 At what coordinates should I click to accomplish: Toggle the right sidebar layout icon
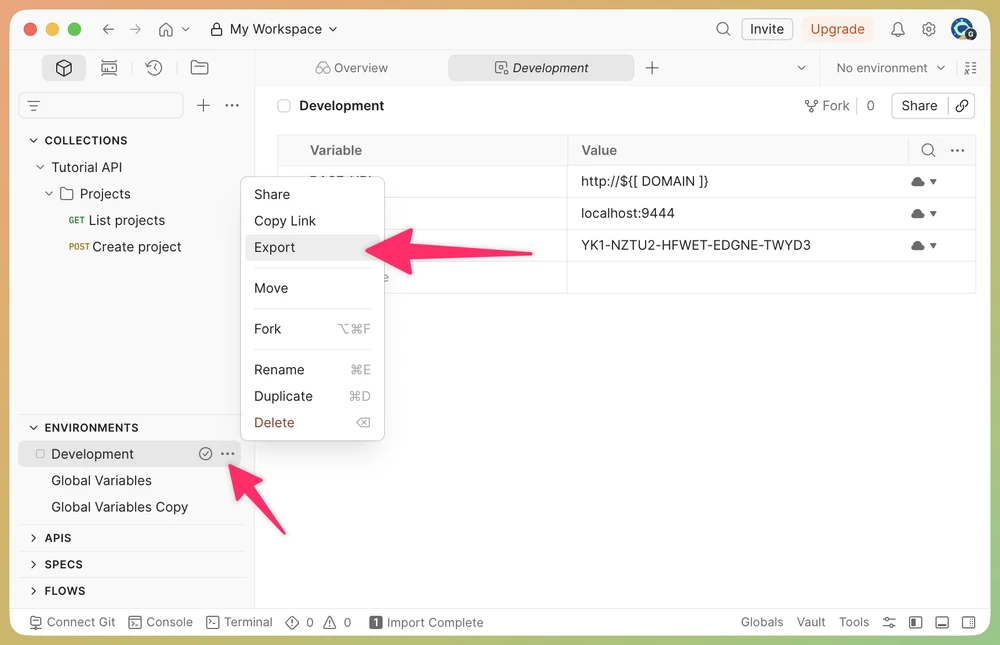[968, 622]
